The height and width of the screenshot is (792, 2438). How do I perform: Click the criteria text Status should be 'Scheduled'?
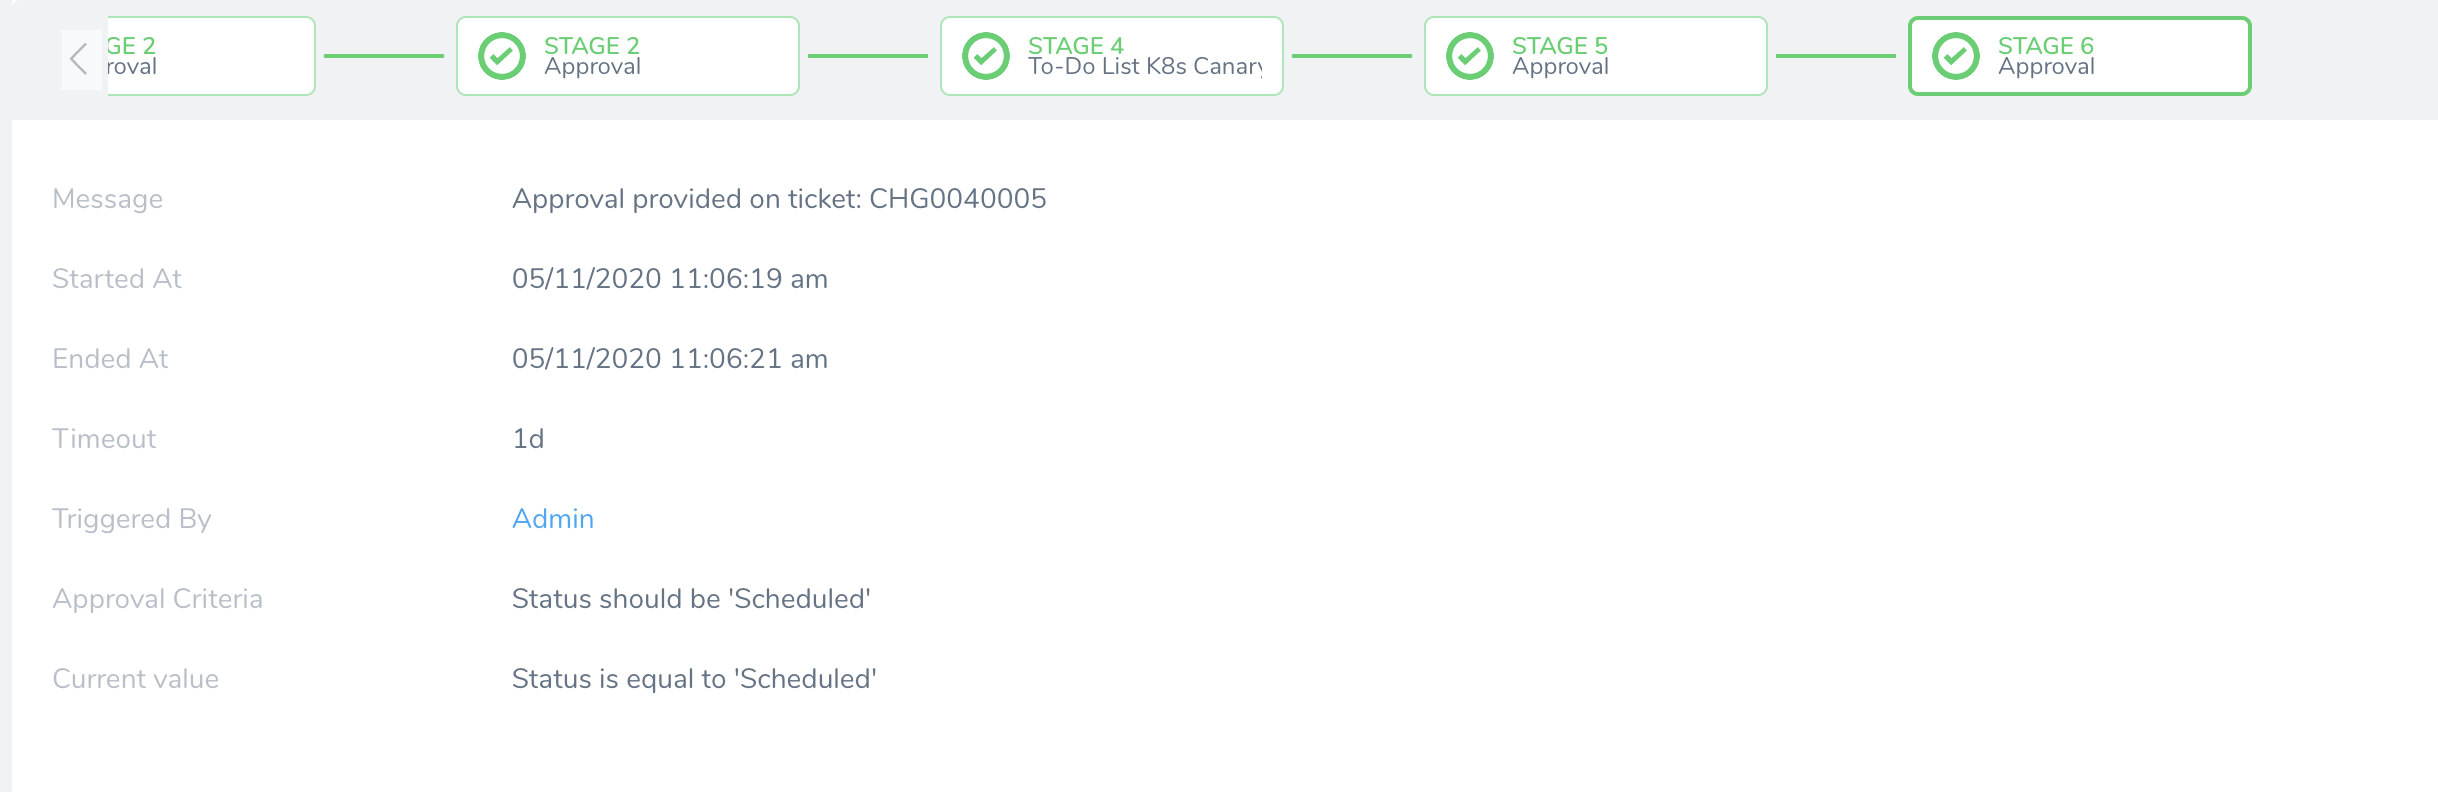point(691,599)
